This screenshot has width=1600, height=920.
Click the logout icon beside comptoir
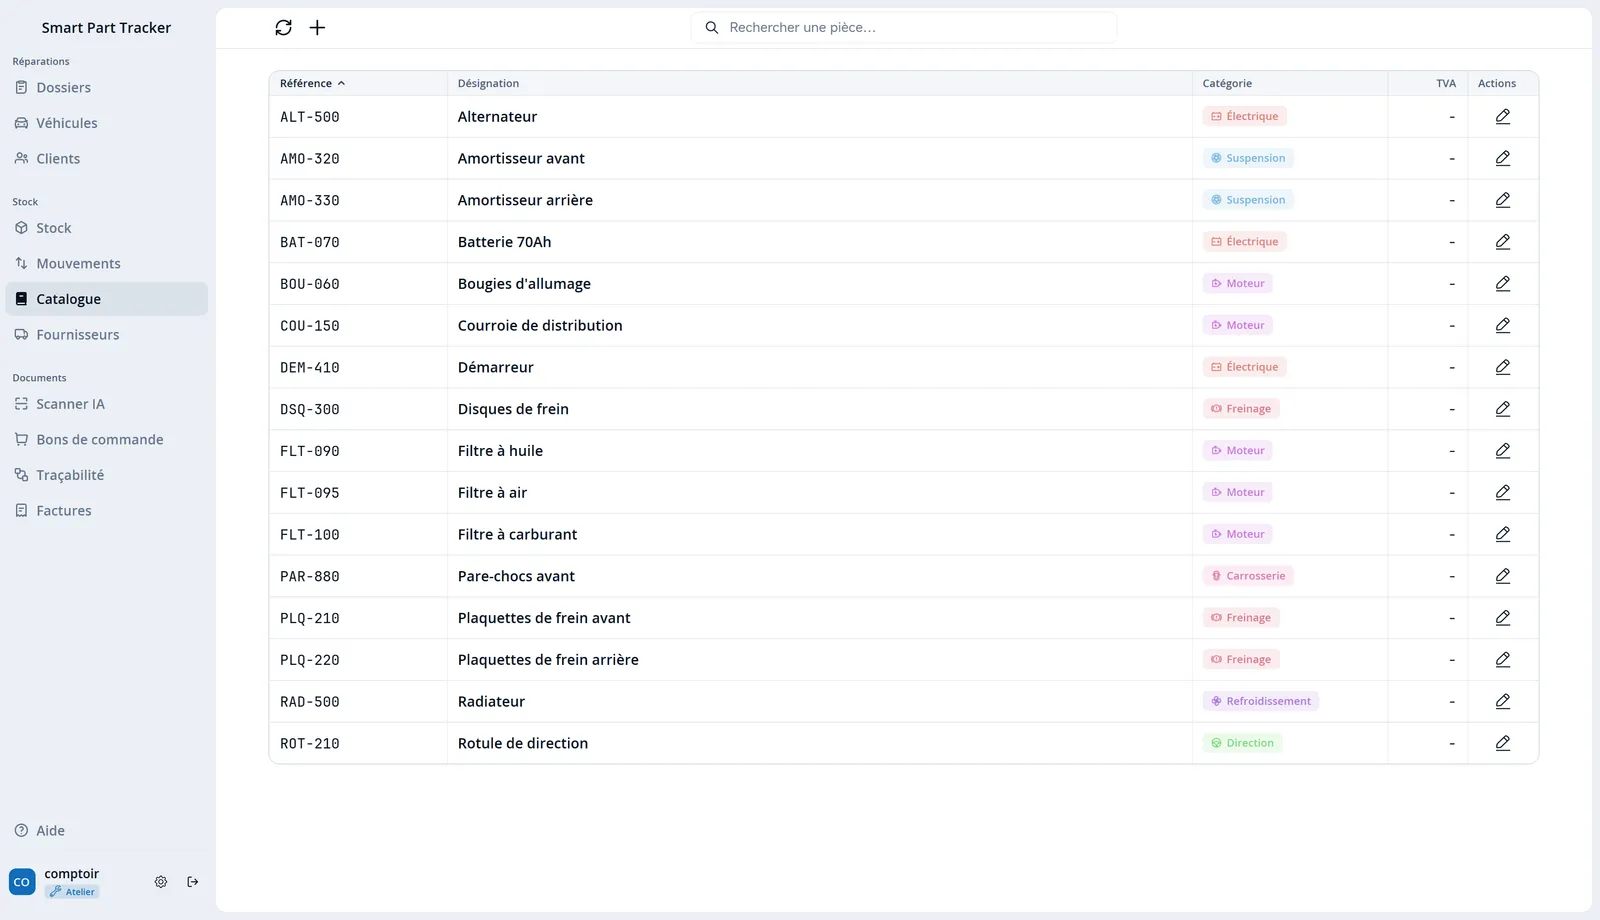[193, 882]
